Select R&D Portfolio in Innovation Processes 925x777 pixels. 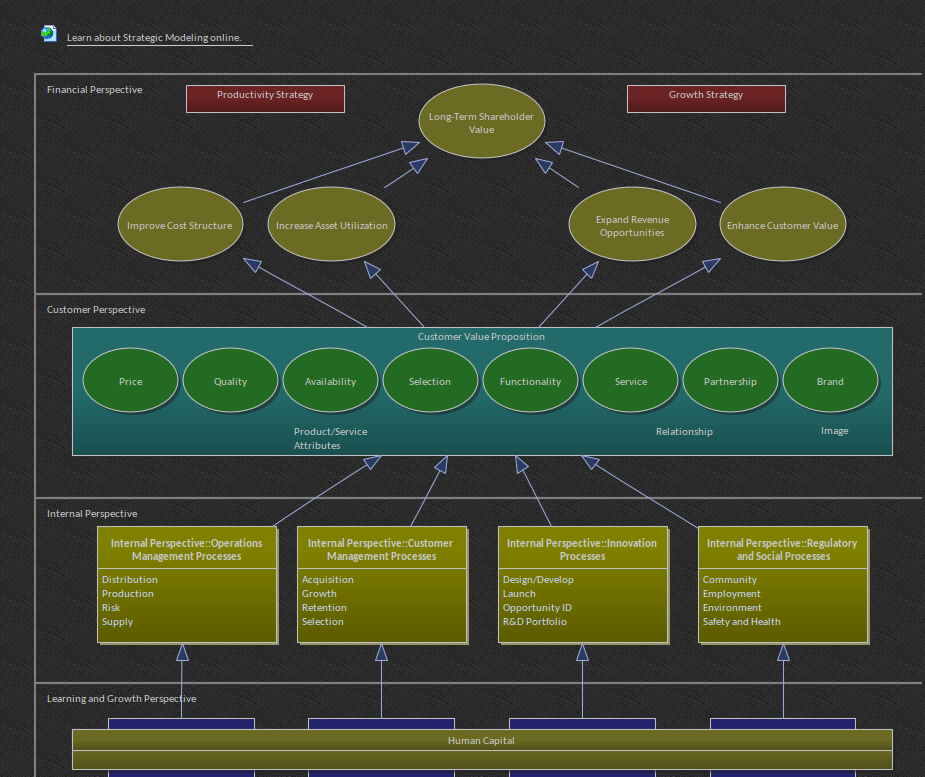(x=534, y=622)
